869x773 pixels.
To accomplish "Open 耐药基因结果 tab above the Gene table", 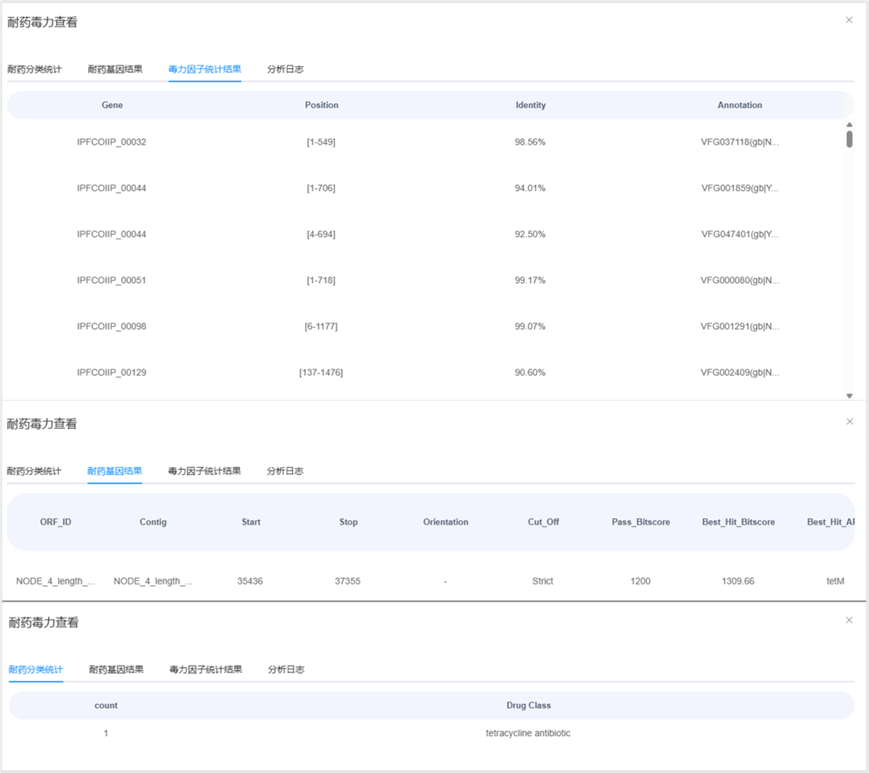I will pos(115,70).
